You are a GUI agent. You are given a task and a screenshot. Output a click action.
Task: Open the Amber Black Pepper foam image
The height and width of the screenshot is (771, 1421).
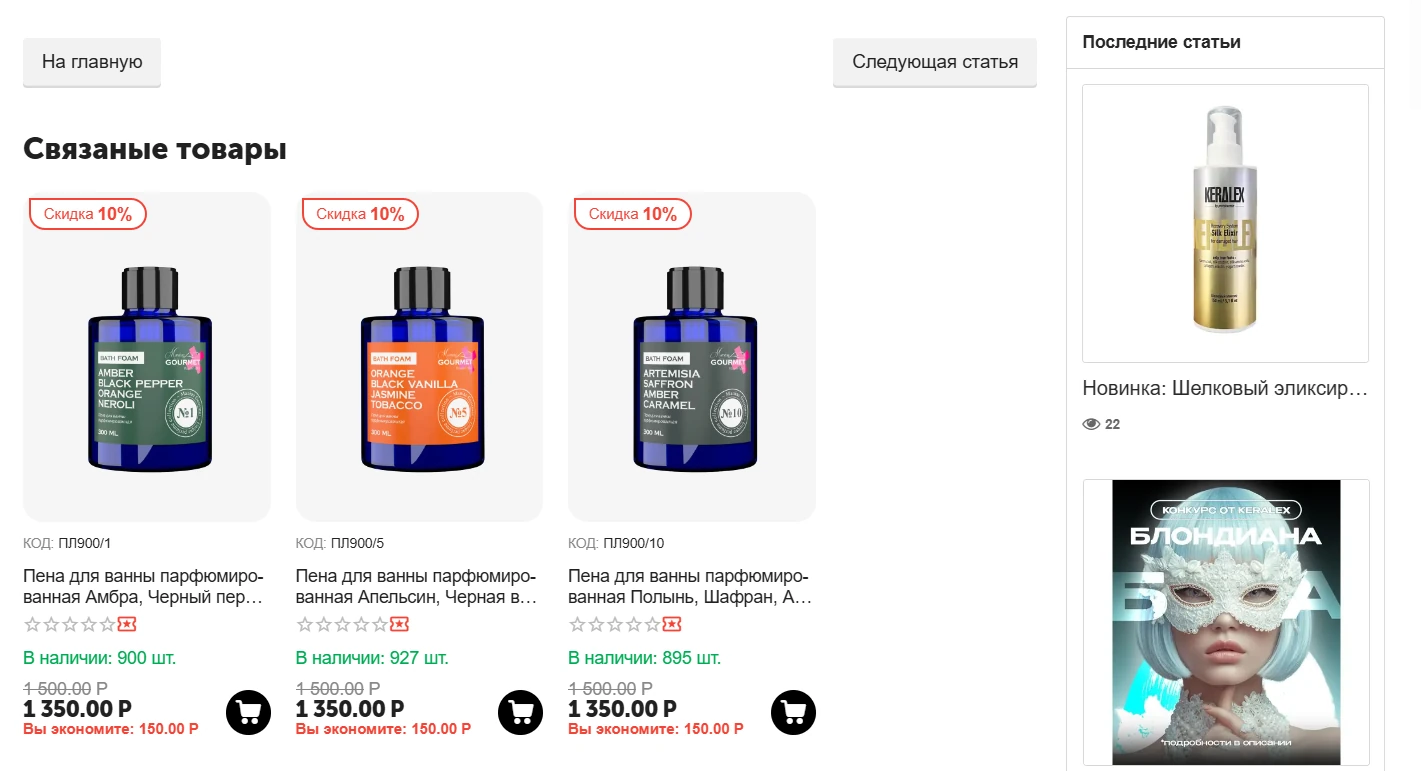[147, 370]
